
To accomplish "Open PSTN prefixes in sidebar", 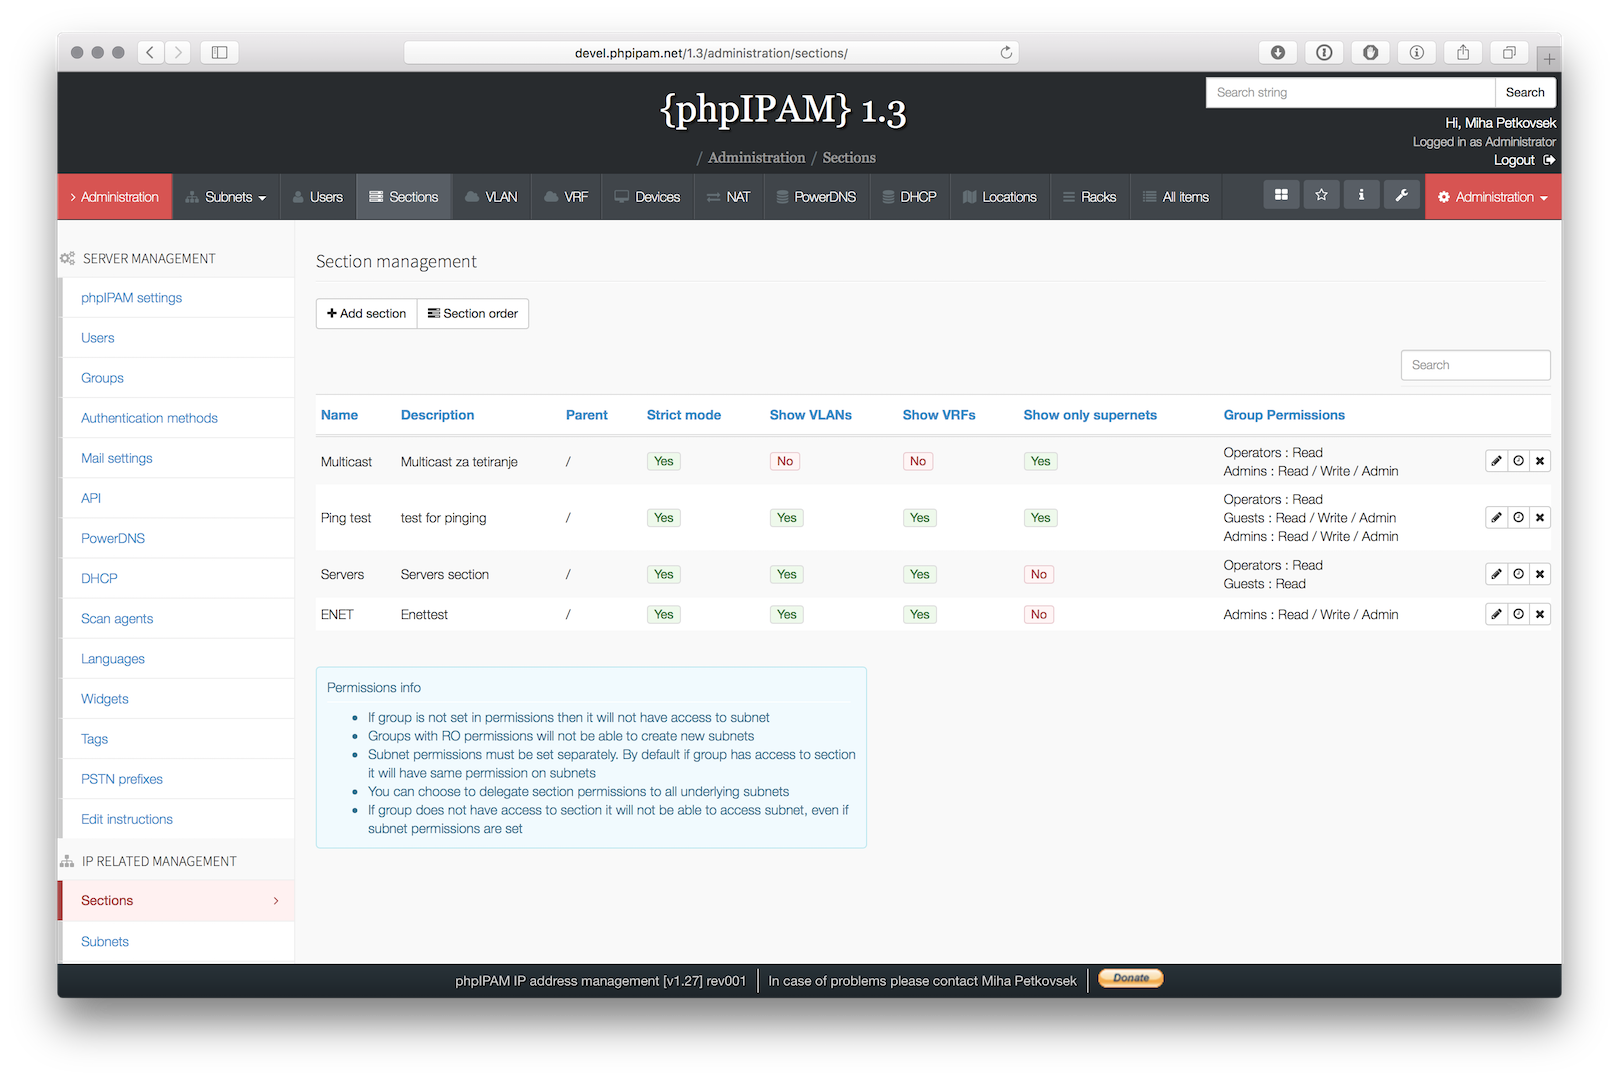I will (122, 779).
